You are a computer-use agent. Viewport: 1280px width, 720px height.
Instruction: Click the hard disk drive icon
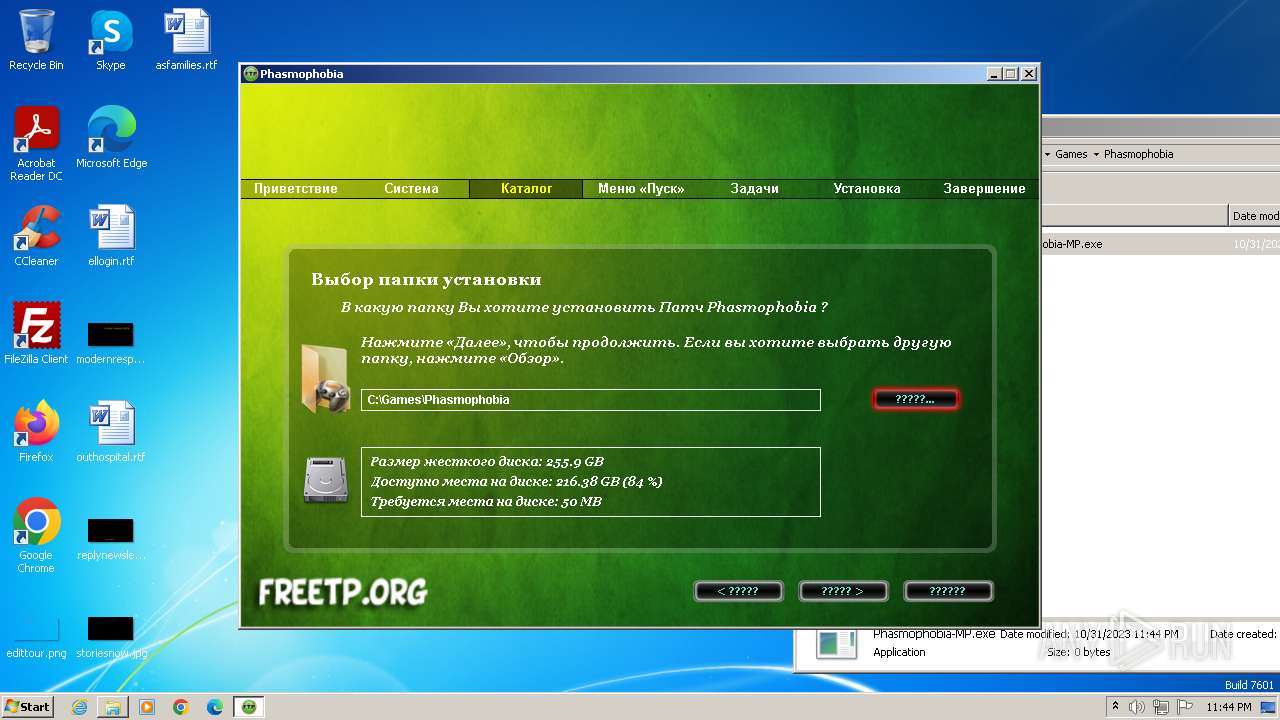pyautogui.click(x=325, y=479)
